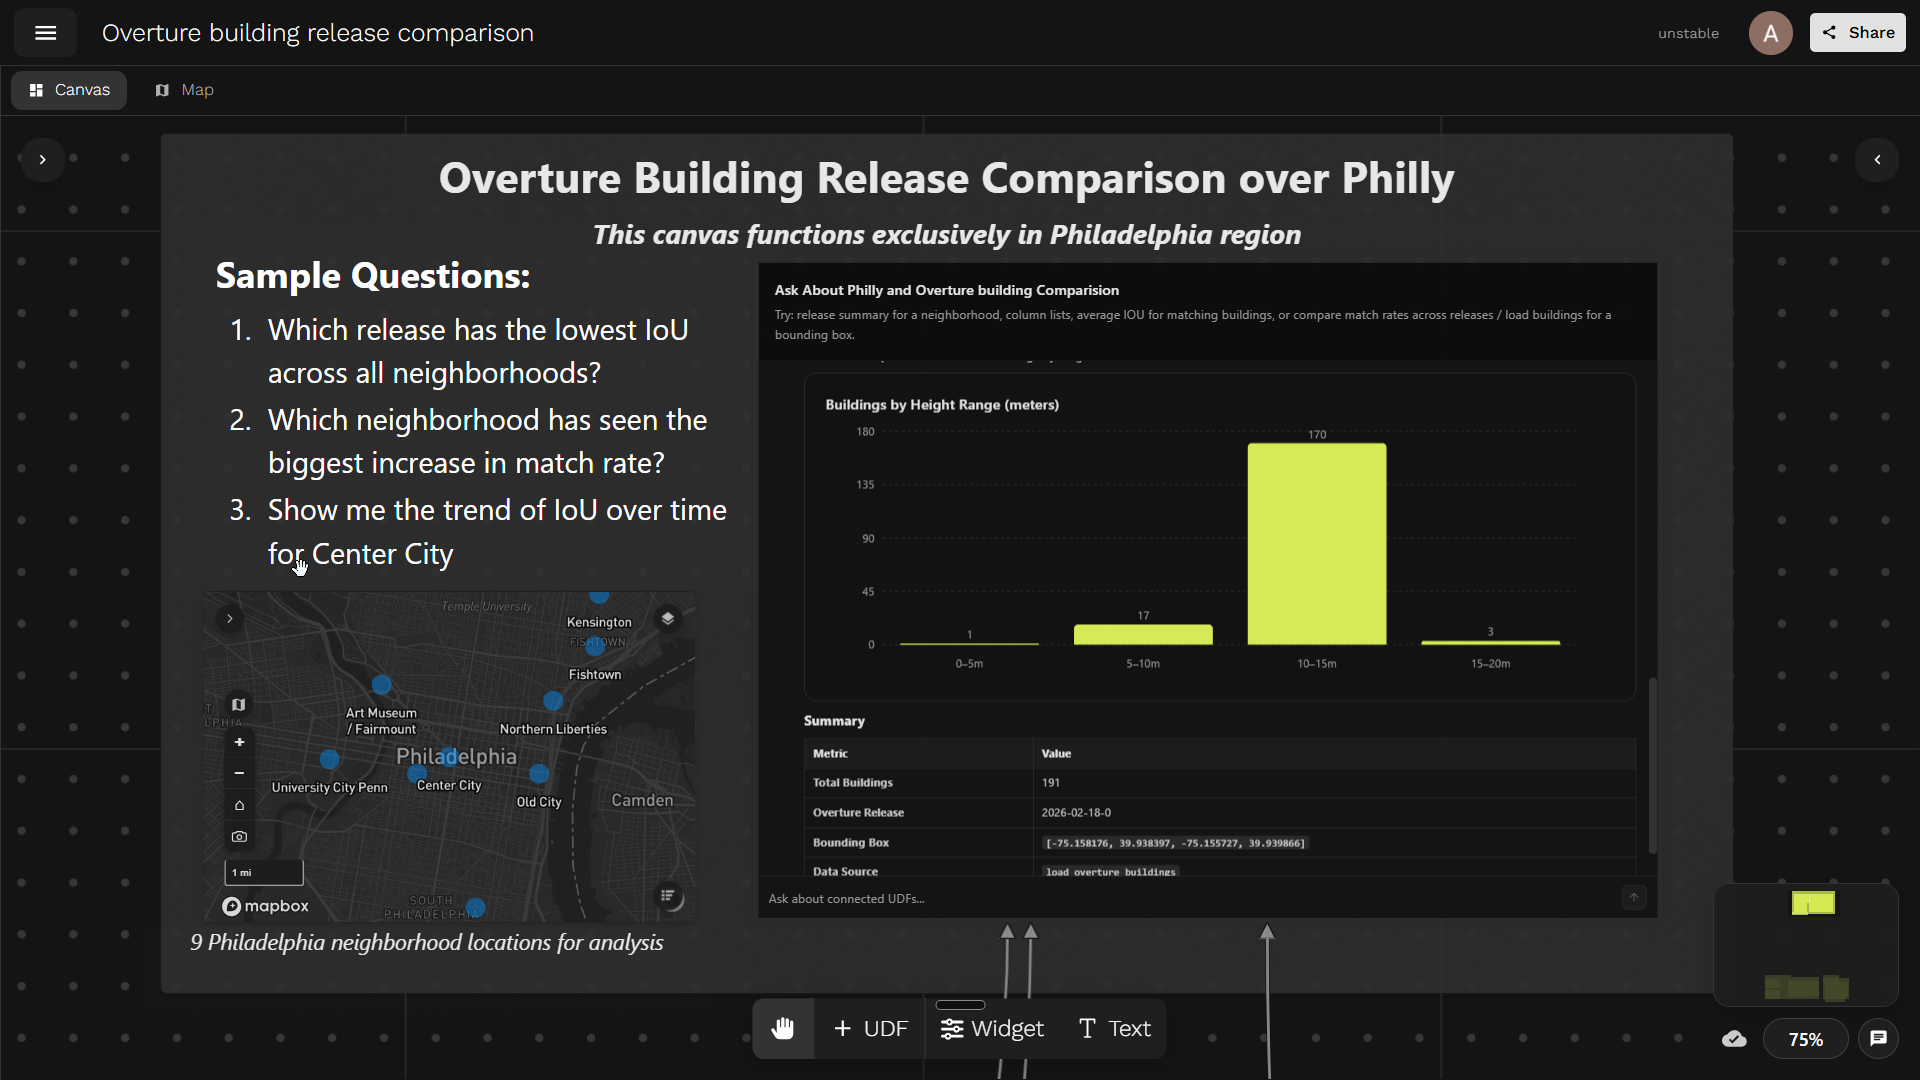Click the send arrow in chat input

click(1634, 898)
